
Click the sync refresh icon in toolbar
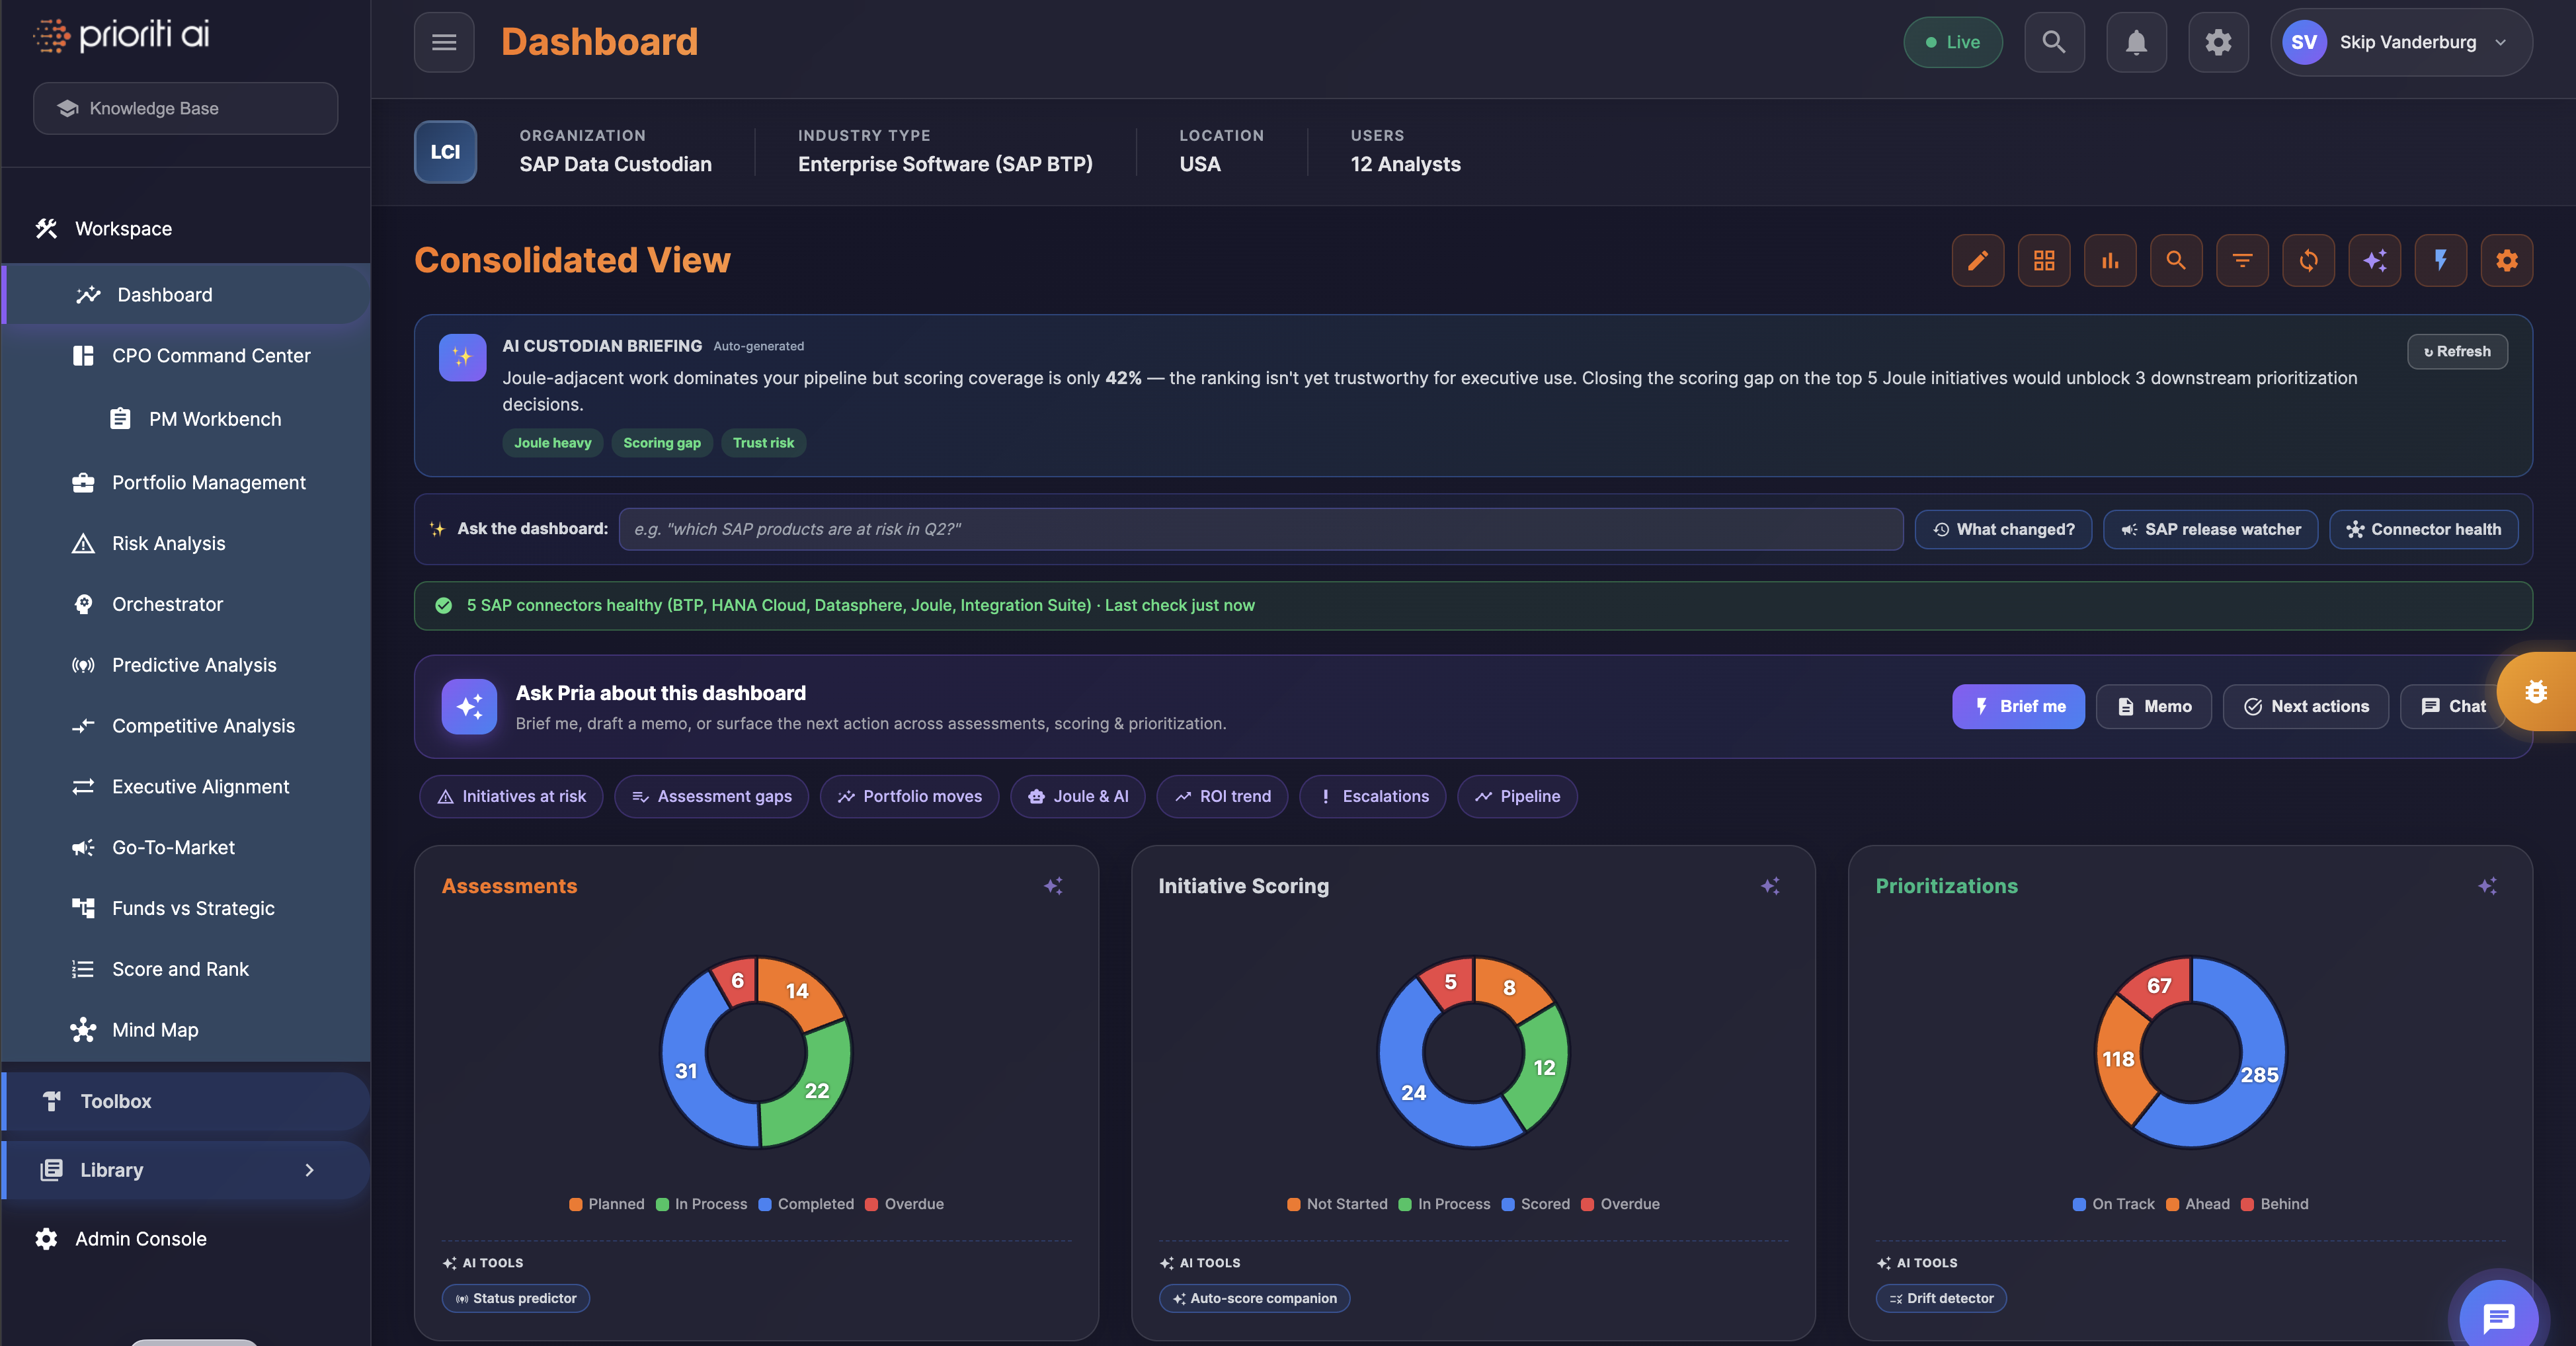[x=2308, y=261]
